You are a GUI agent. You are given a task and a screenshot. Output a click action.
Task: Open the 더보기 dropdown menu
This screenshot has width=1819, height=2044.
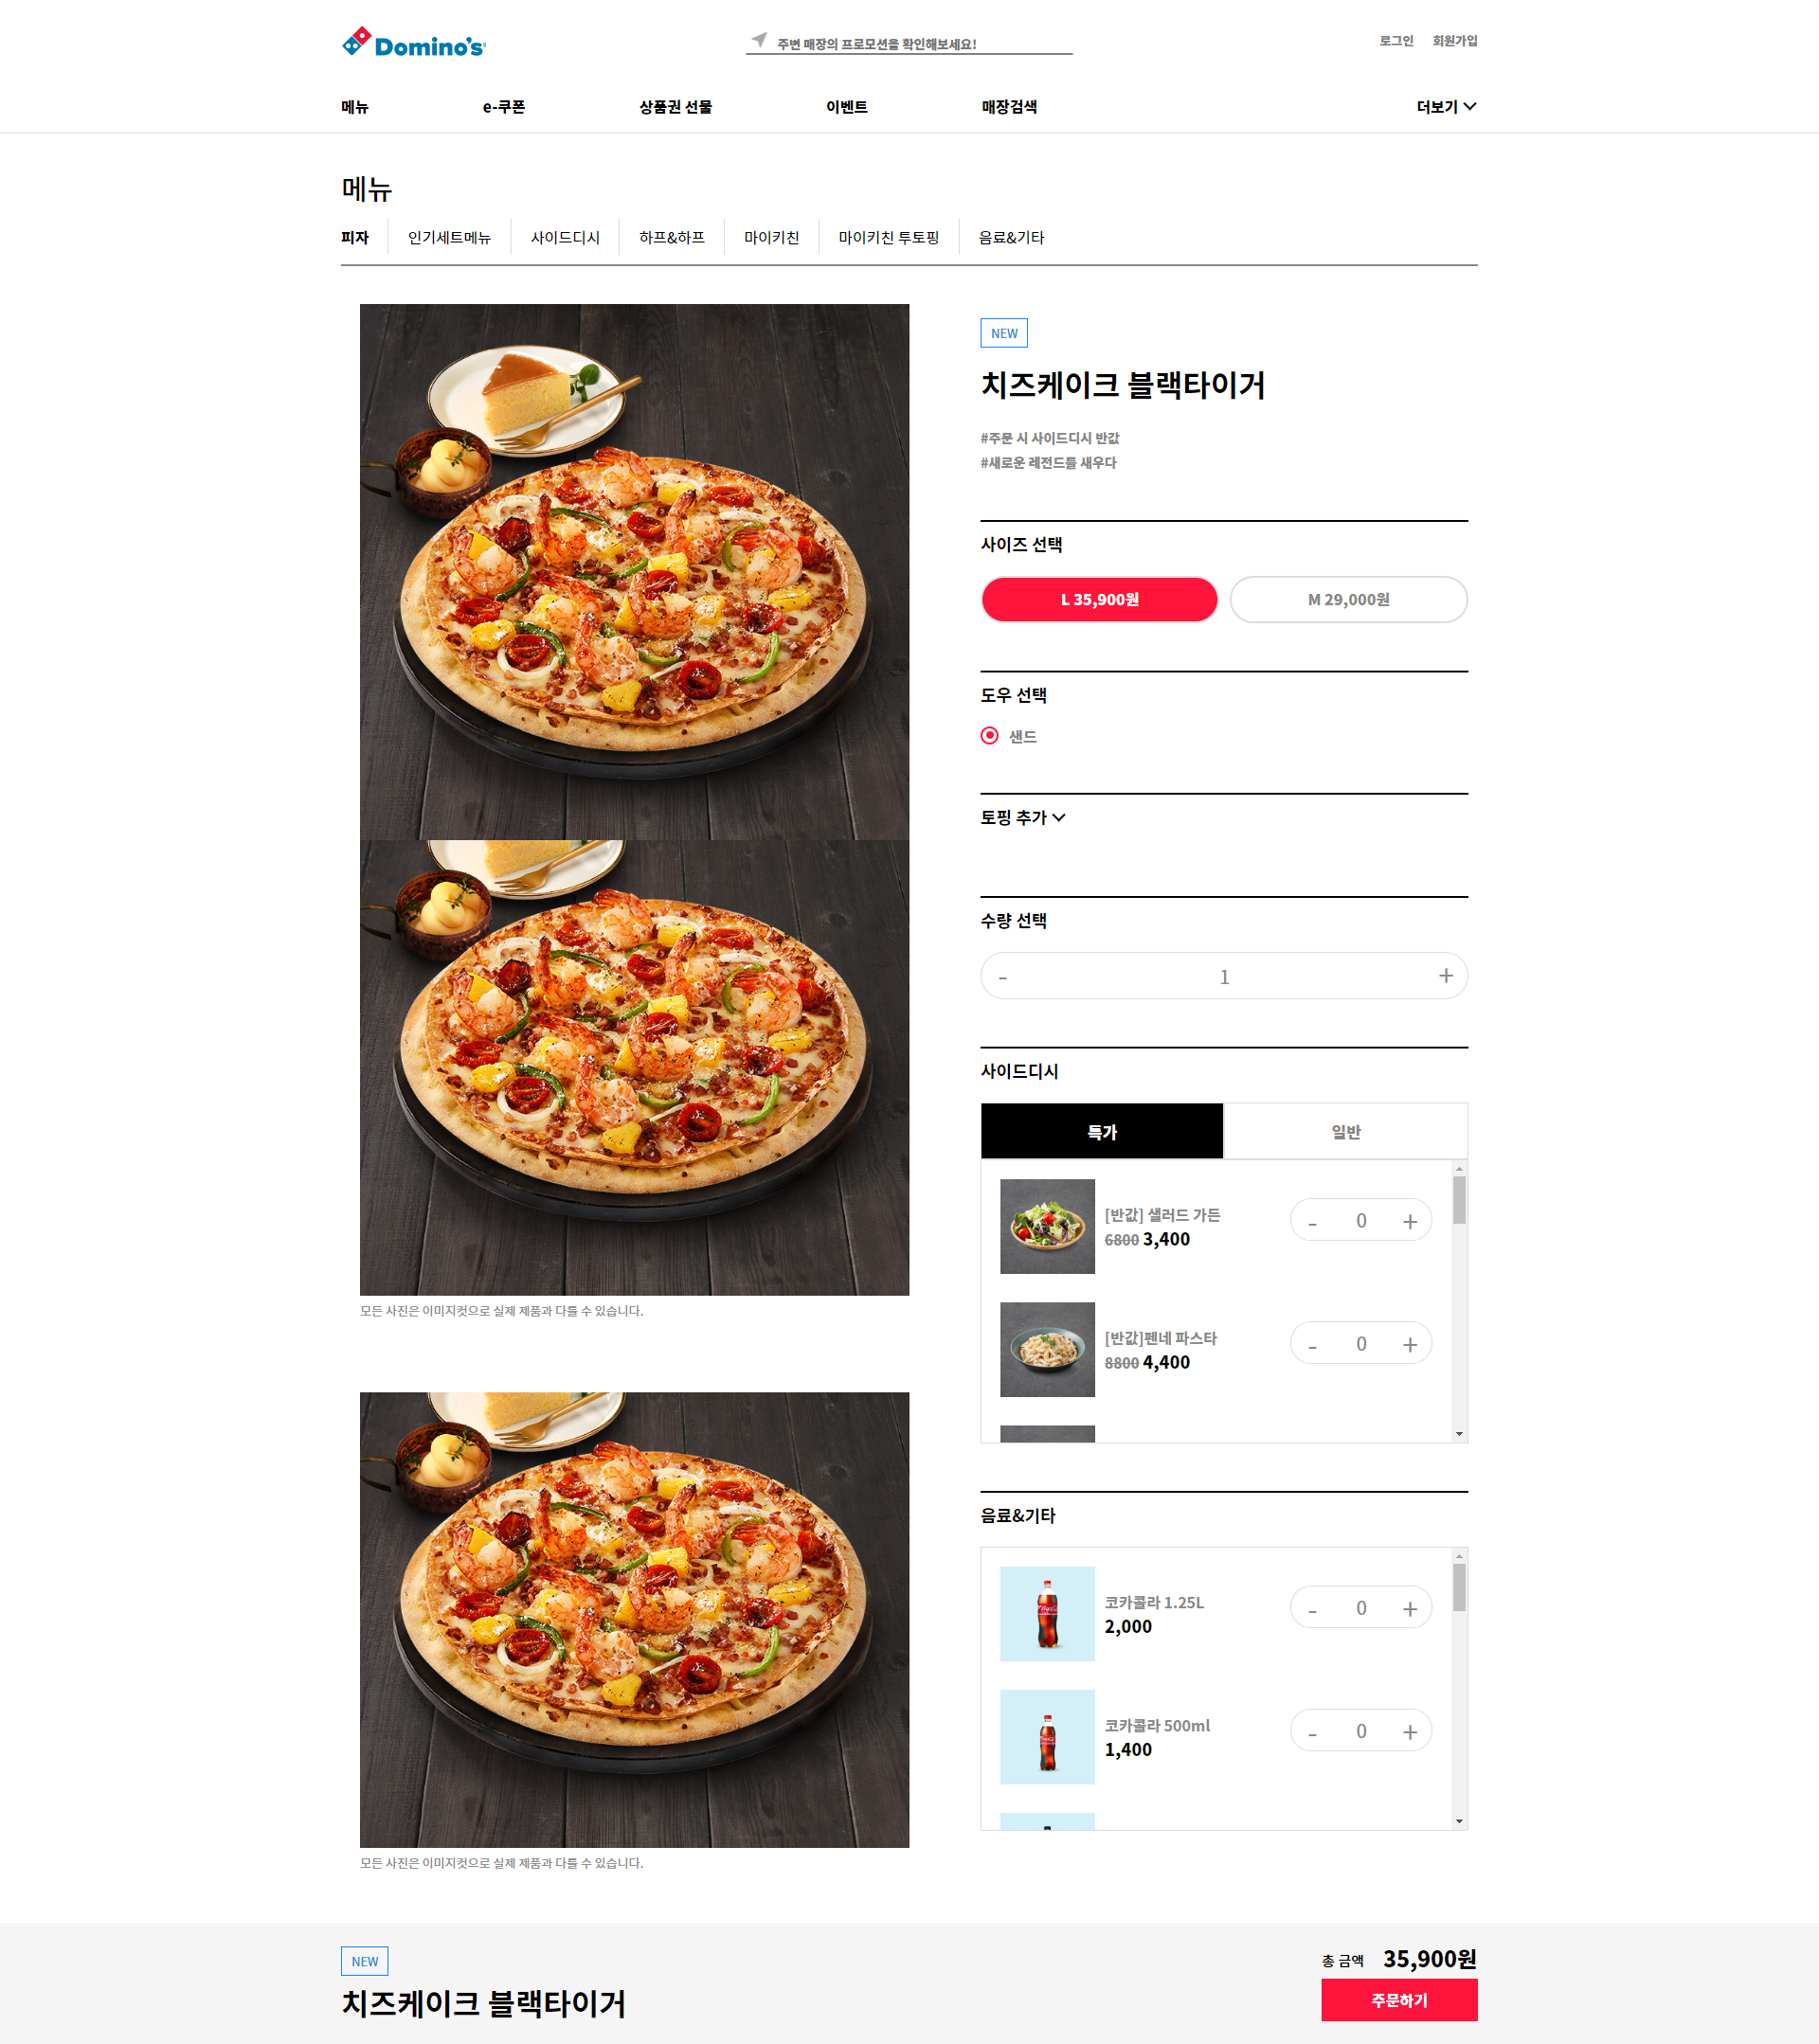(1445, 107)
